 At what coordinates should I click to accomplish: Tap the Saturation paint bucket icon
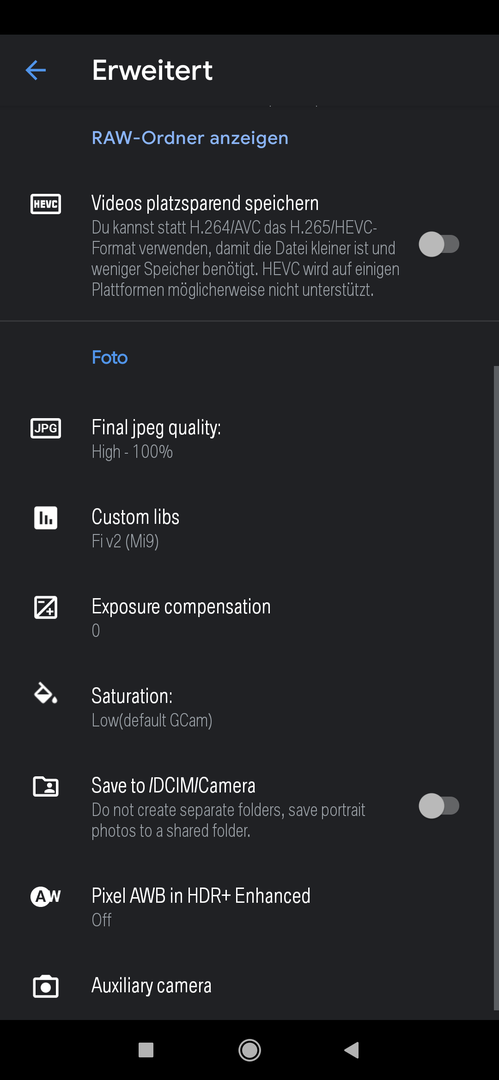click(x=45, y=694)
